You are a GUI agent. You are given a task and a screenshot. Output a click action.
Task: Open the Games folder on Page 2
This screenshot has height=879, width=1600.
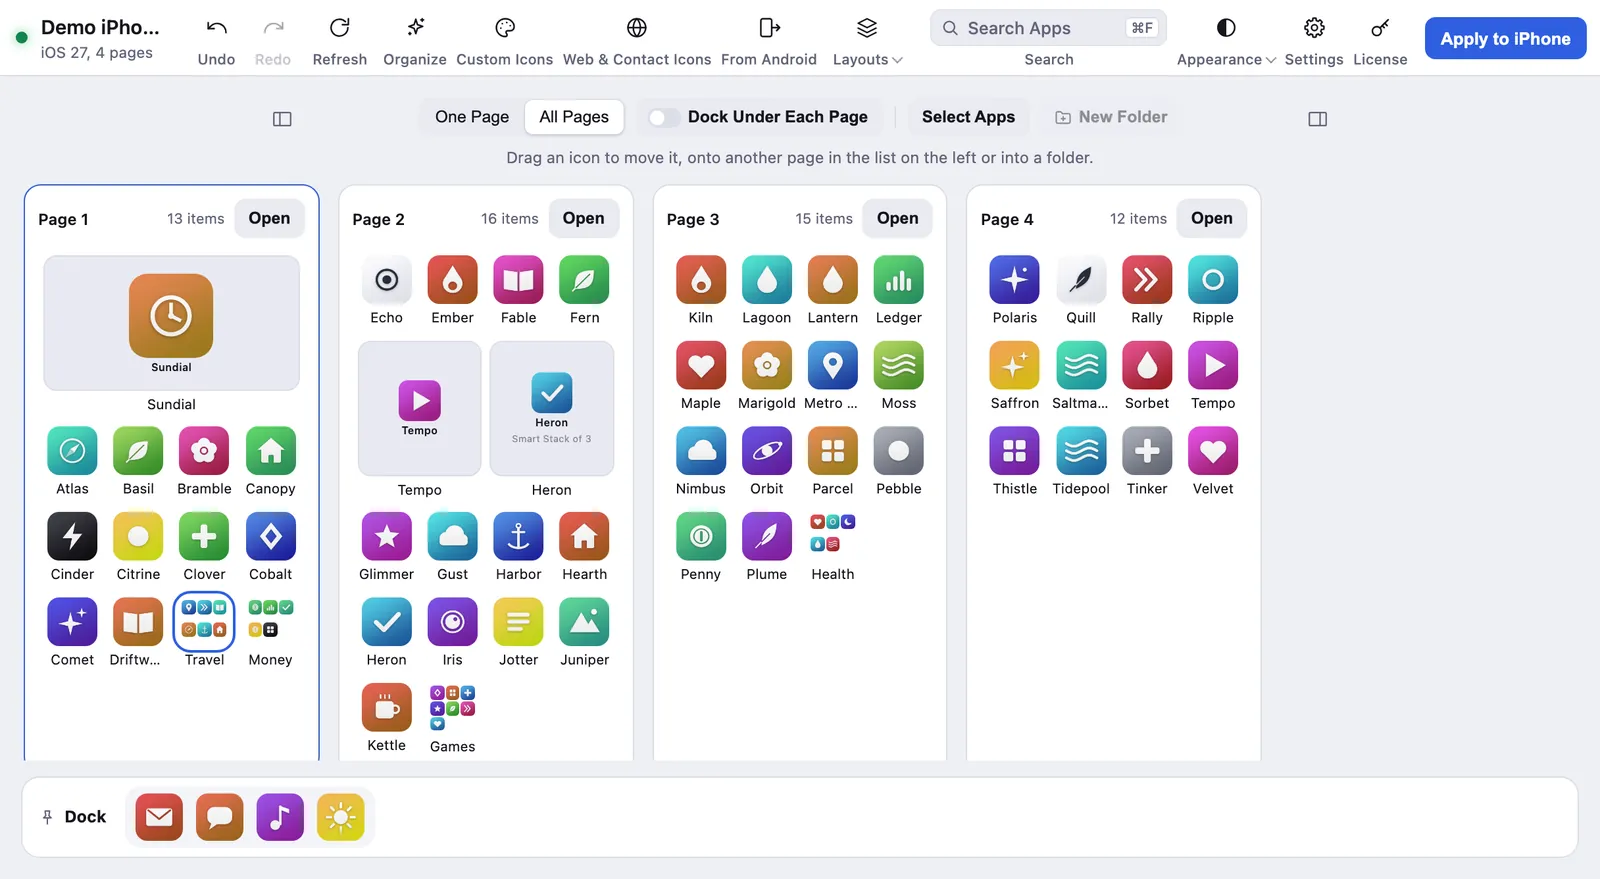point(453,708)
